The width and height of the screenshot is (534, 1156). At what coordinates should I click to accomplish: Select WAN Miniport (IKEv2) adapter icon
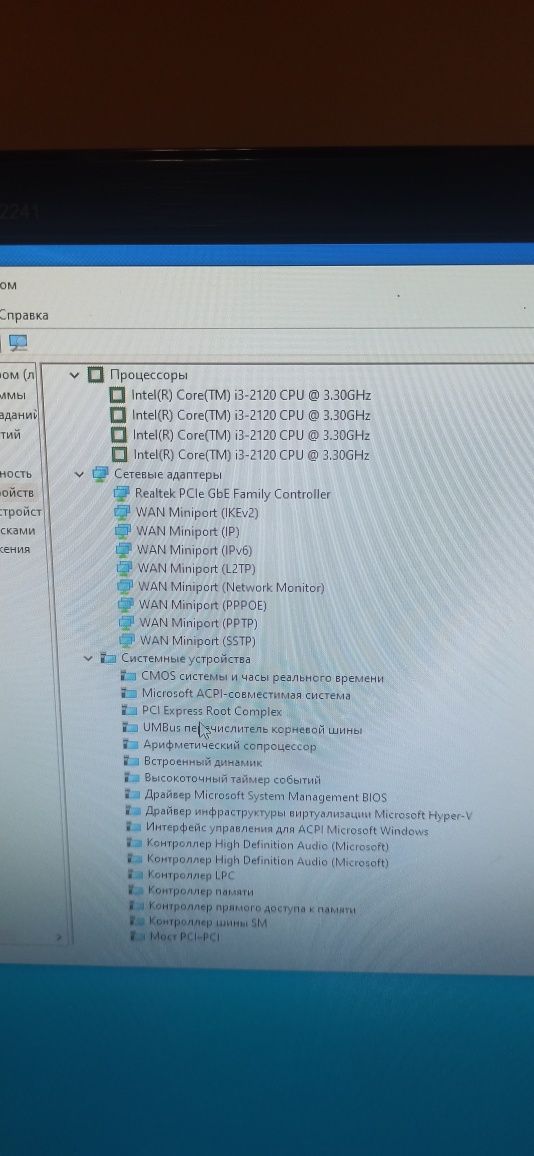124,512
